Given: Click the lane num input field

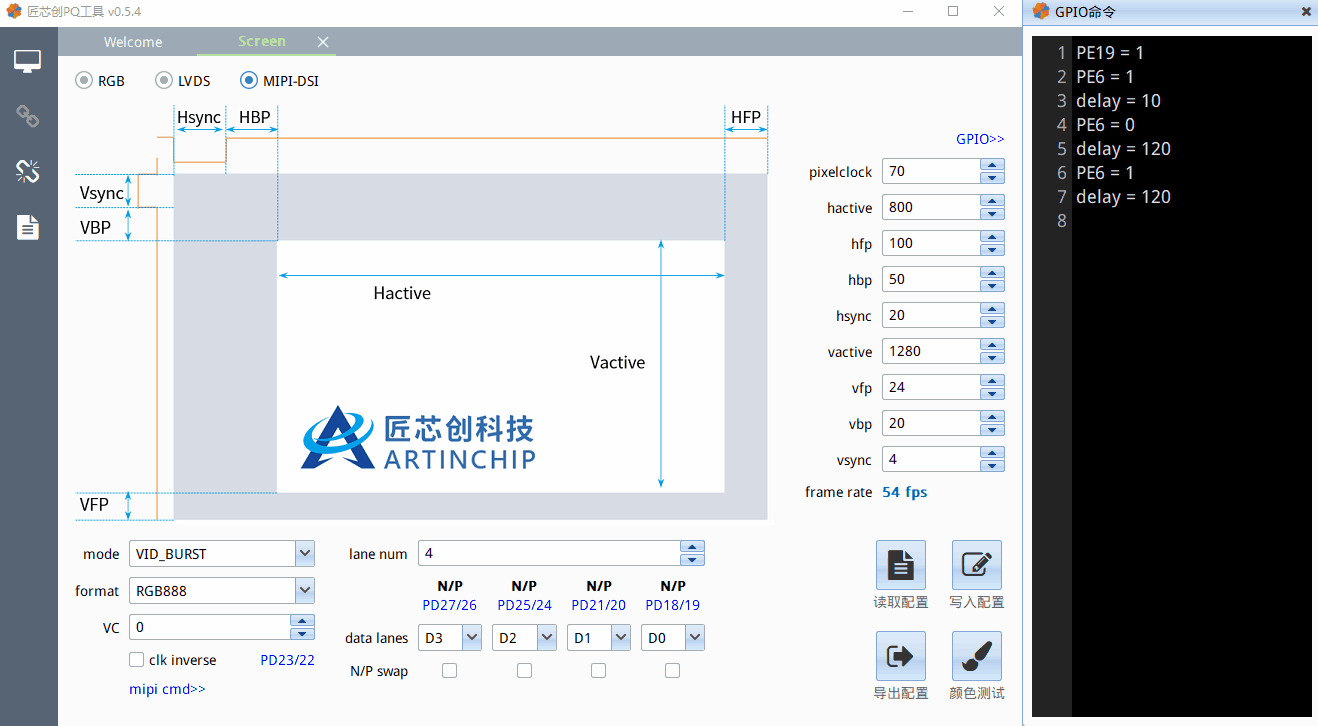Looking at the screenshot, I should 549,553.
